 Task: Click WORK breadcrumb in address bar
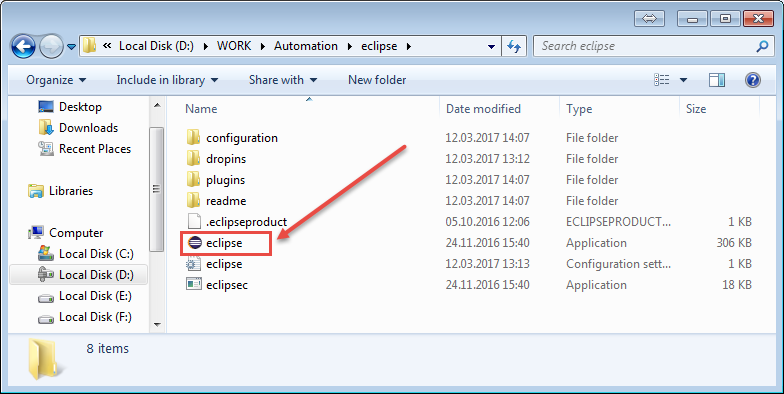tap(234, 46)
